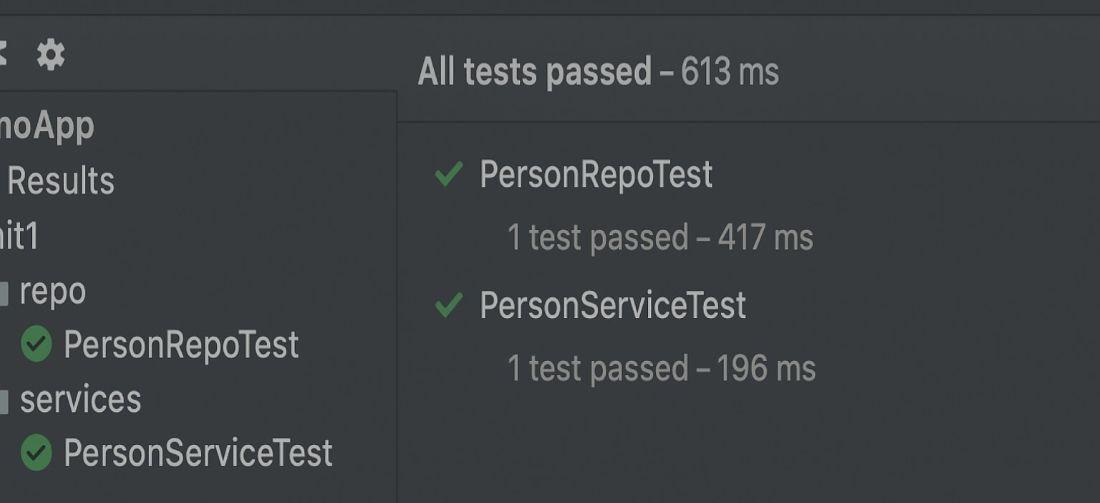Viewport: 1100px width, 503px height.
Task: Click the green passed icon beside PersonServiceTest in tree
Action: tap(36, 454)
